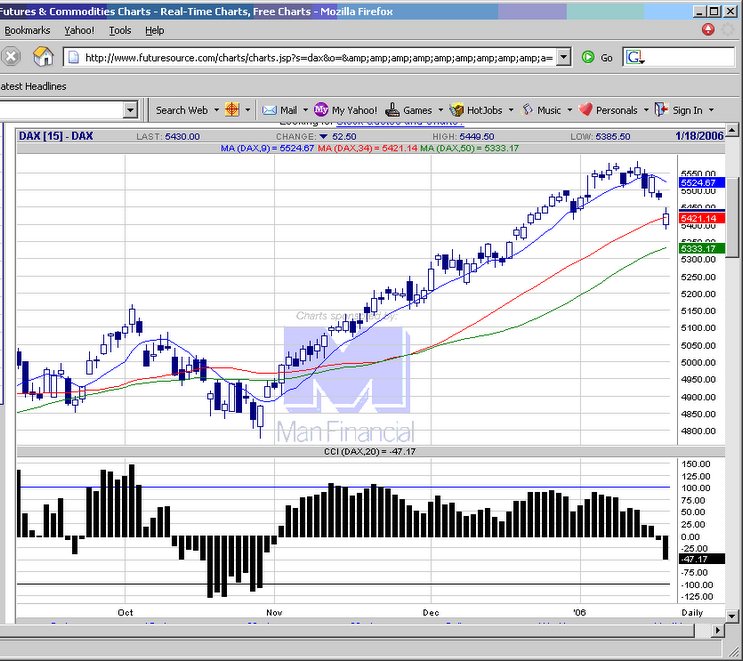Click the red 5421.14 MA price label
The width and height of the screenshot is (743, 661).
(x=702, y=218)
